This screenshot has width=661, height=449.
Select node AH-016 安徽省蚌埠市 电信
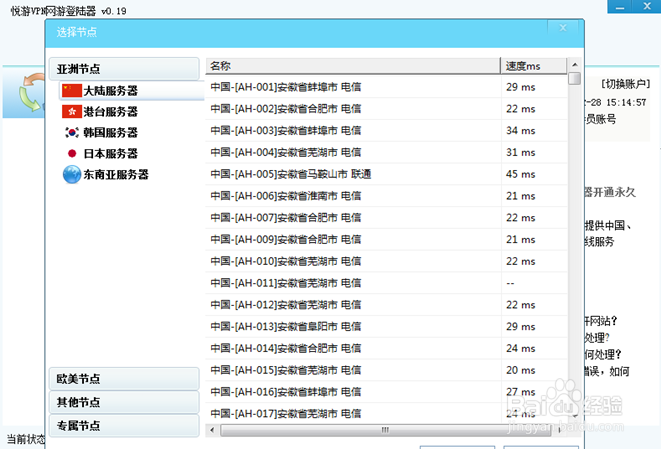(386, 392)
